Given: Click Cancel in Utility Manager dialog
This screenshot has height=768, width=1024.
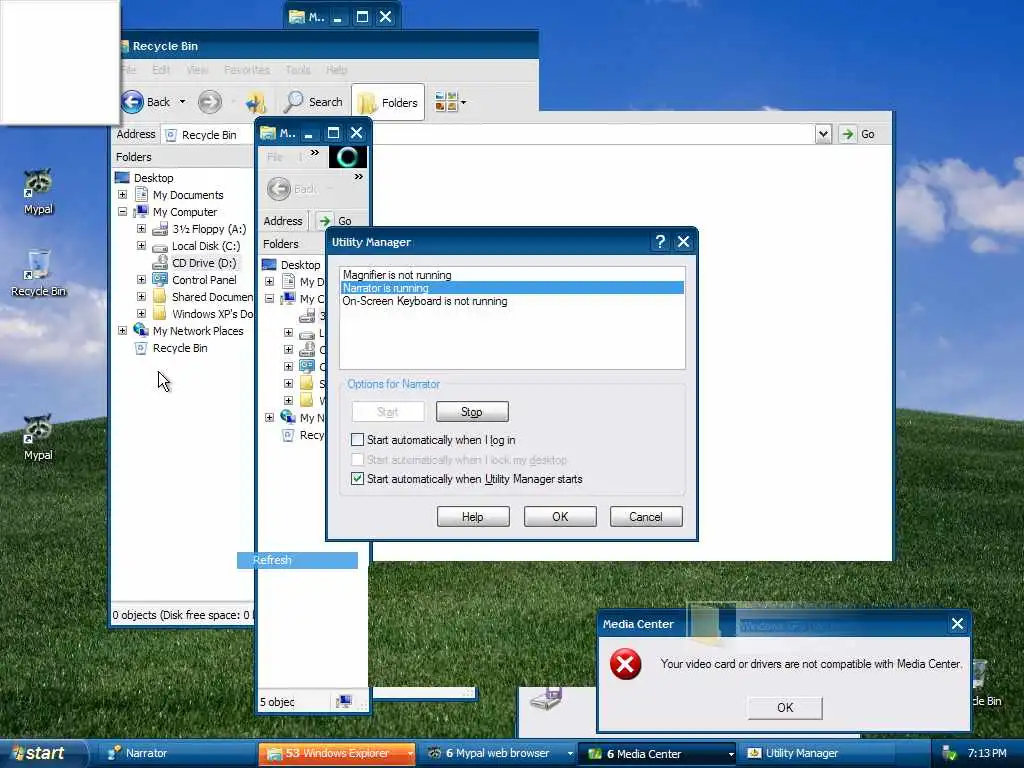Looking at the screenshot, I should 646,517.
